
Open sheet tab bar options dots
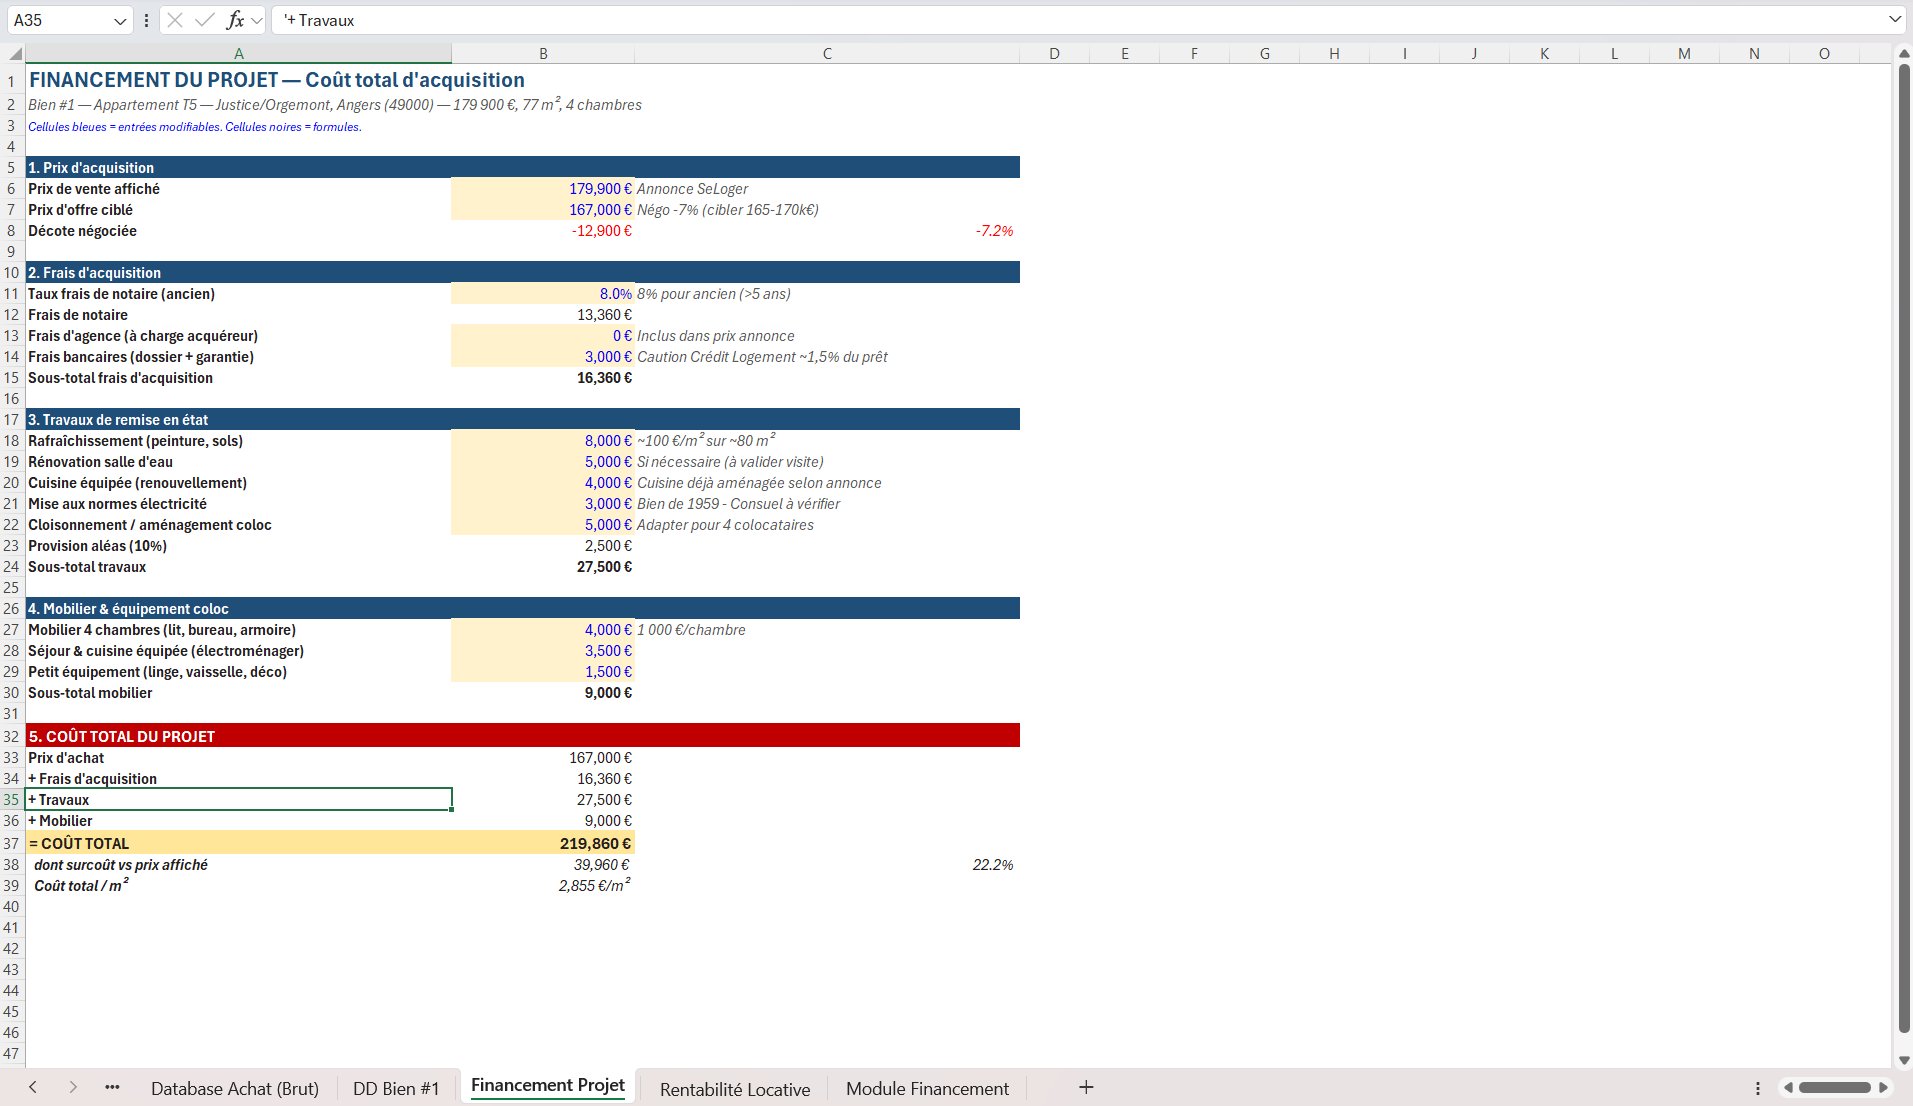[1758, 1088]
